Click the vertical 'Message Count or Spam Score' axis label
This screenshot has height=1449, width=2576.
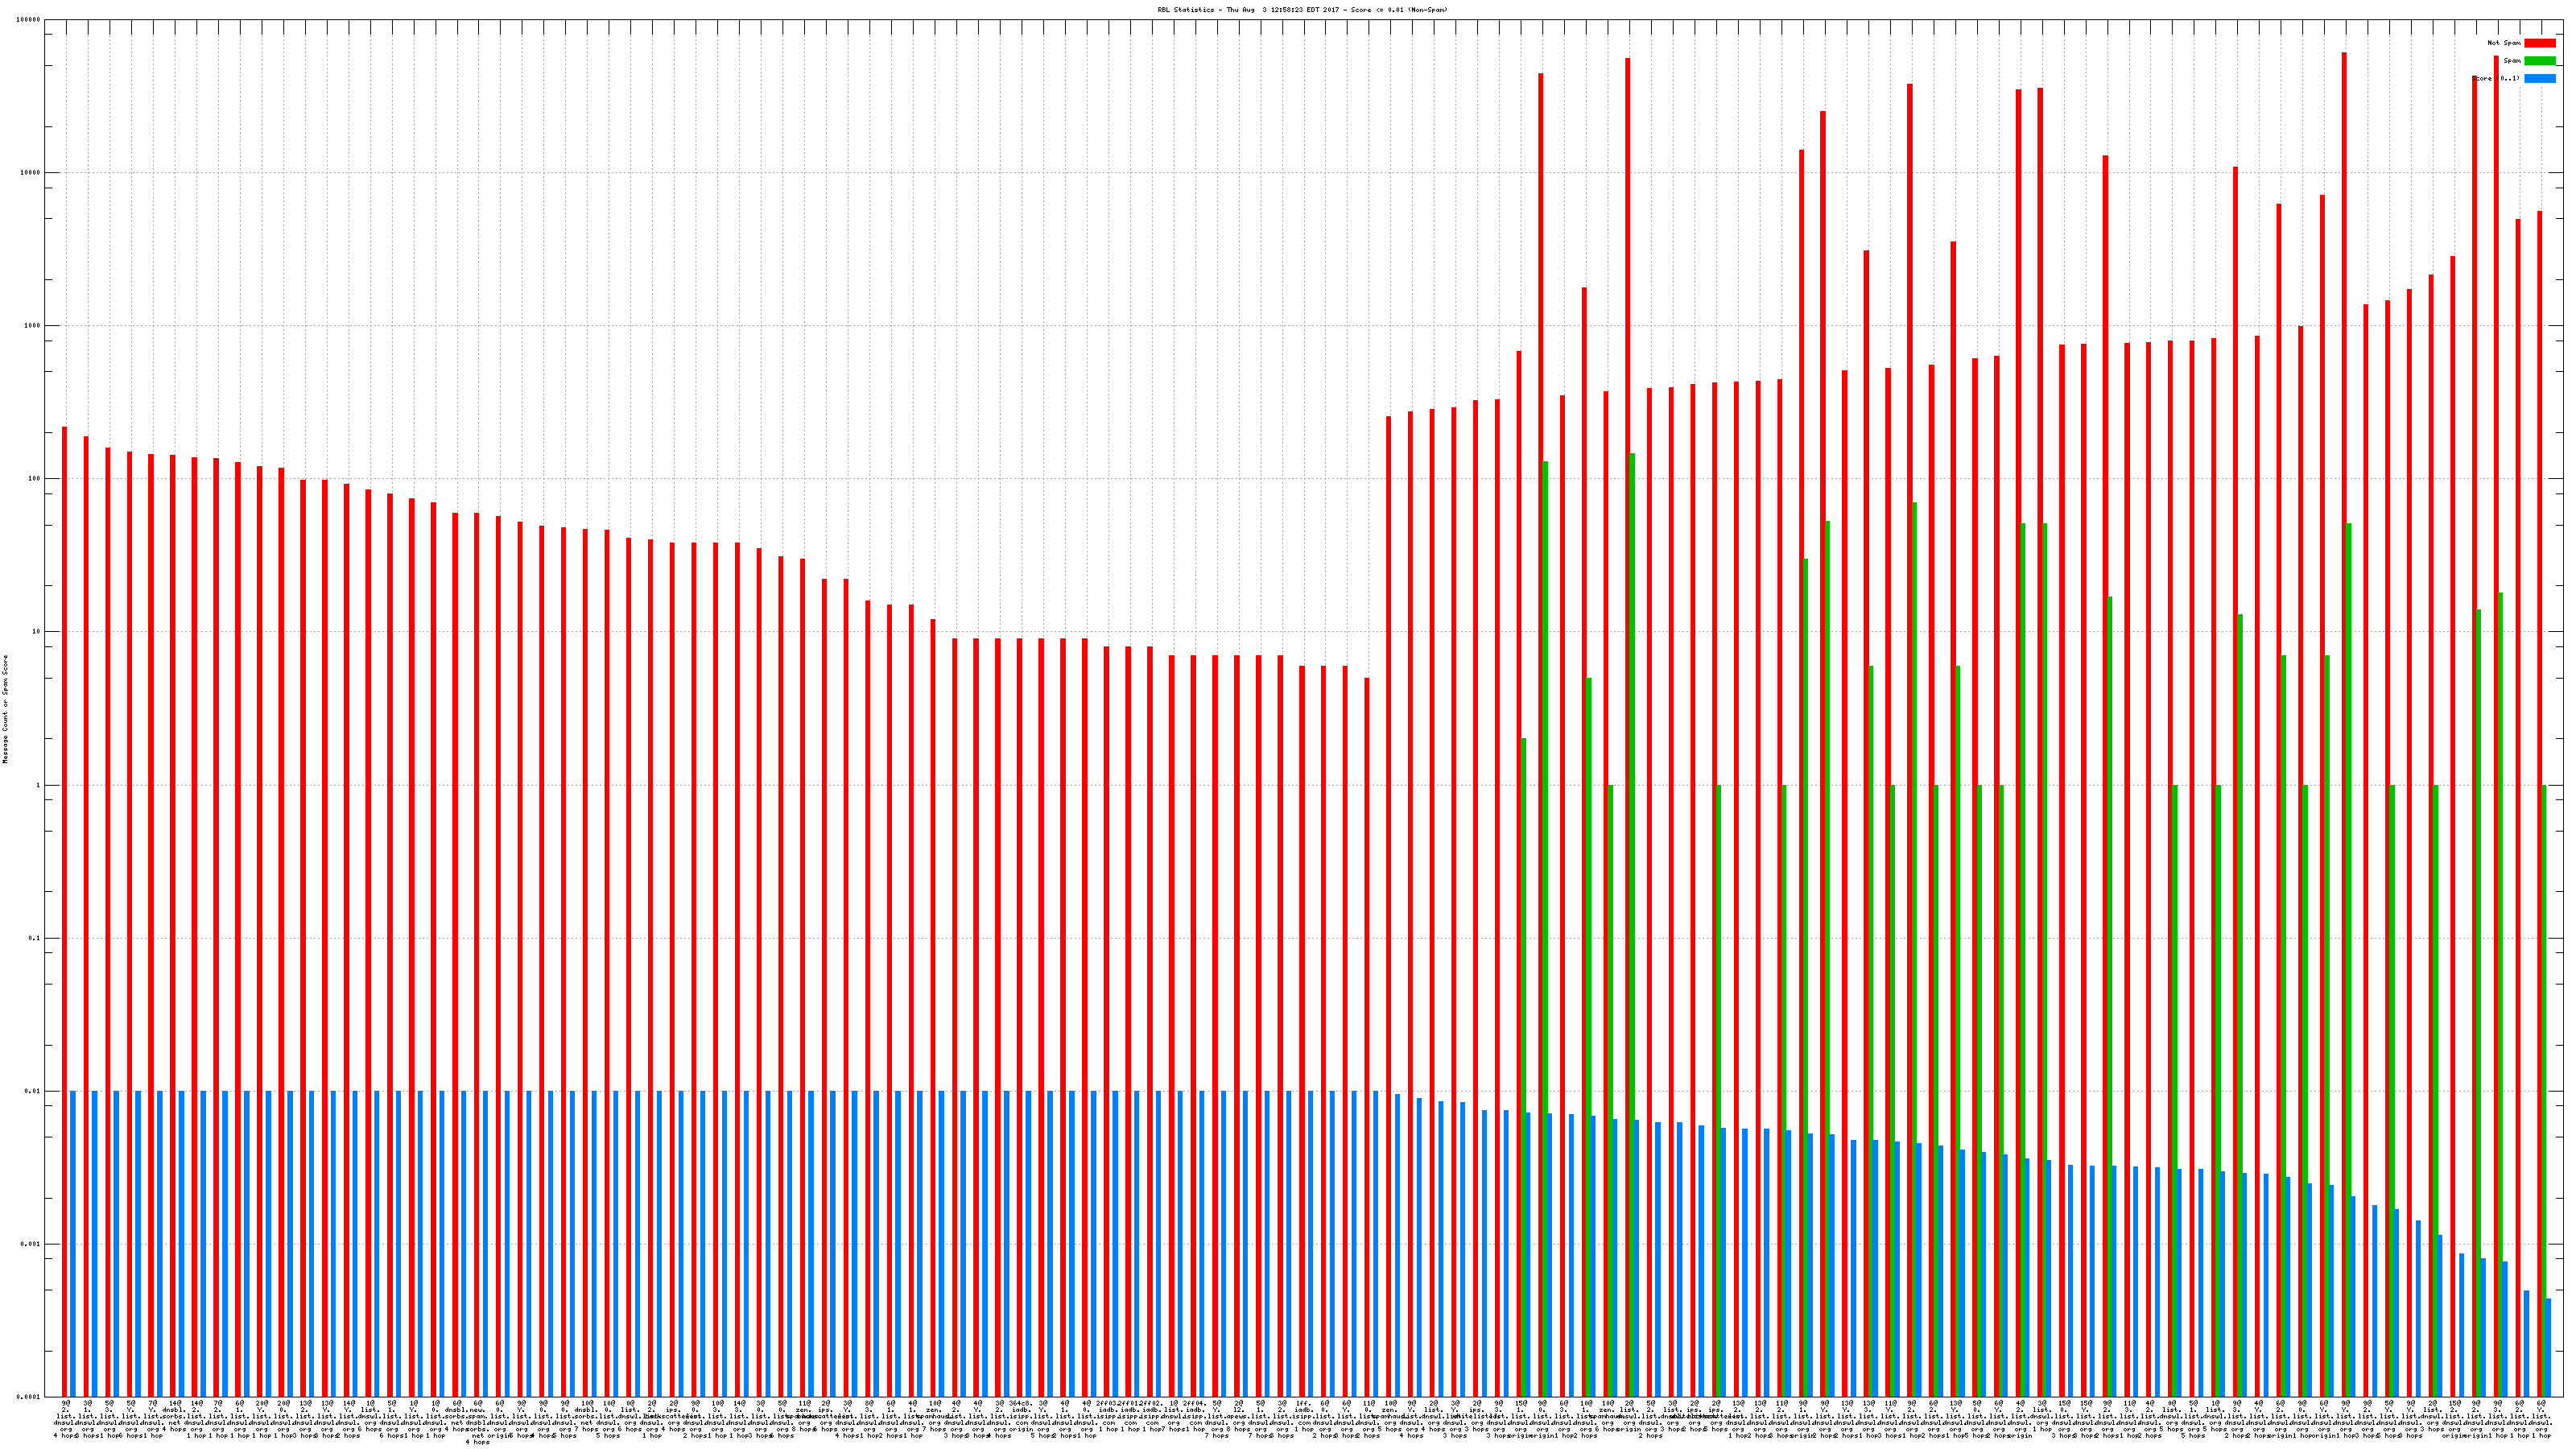[x=5, y=709]
